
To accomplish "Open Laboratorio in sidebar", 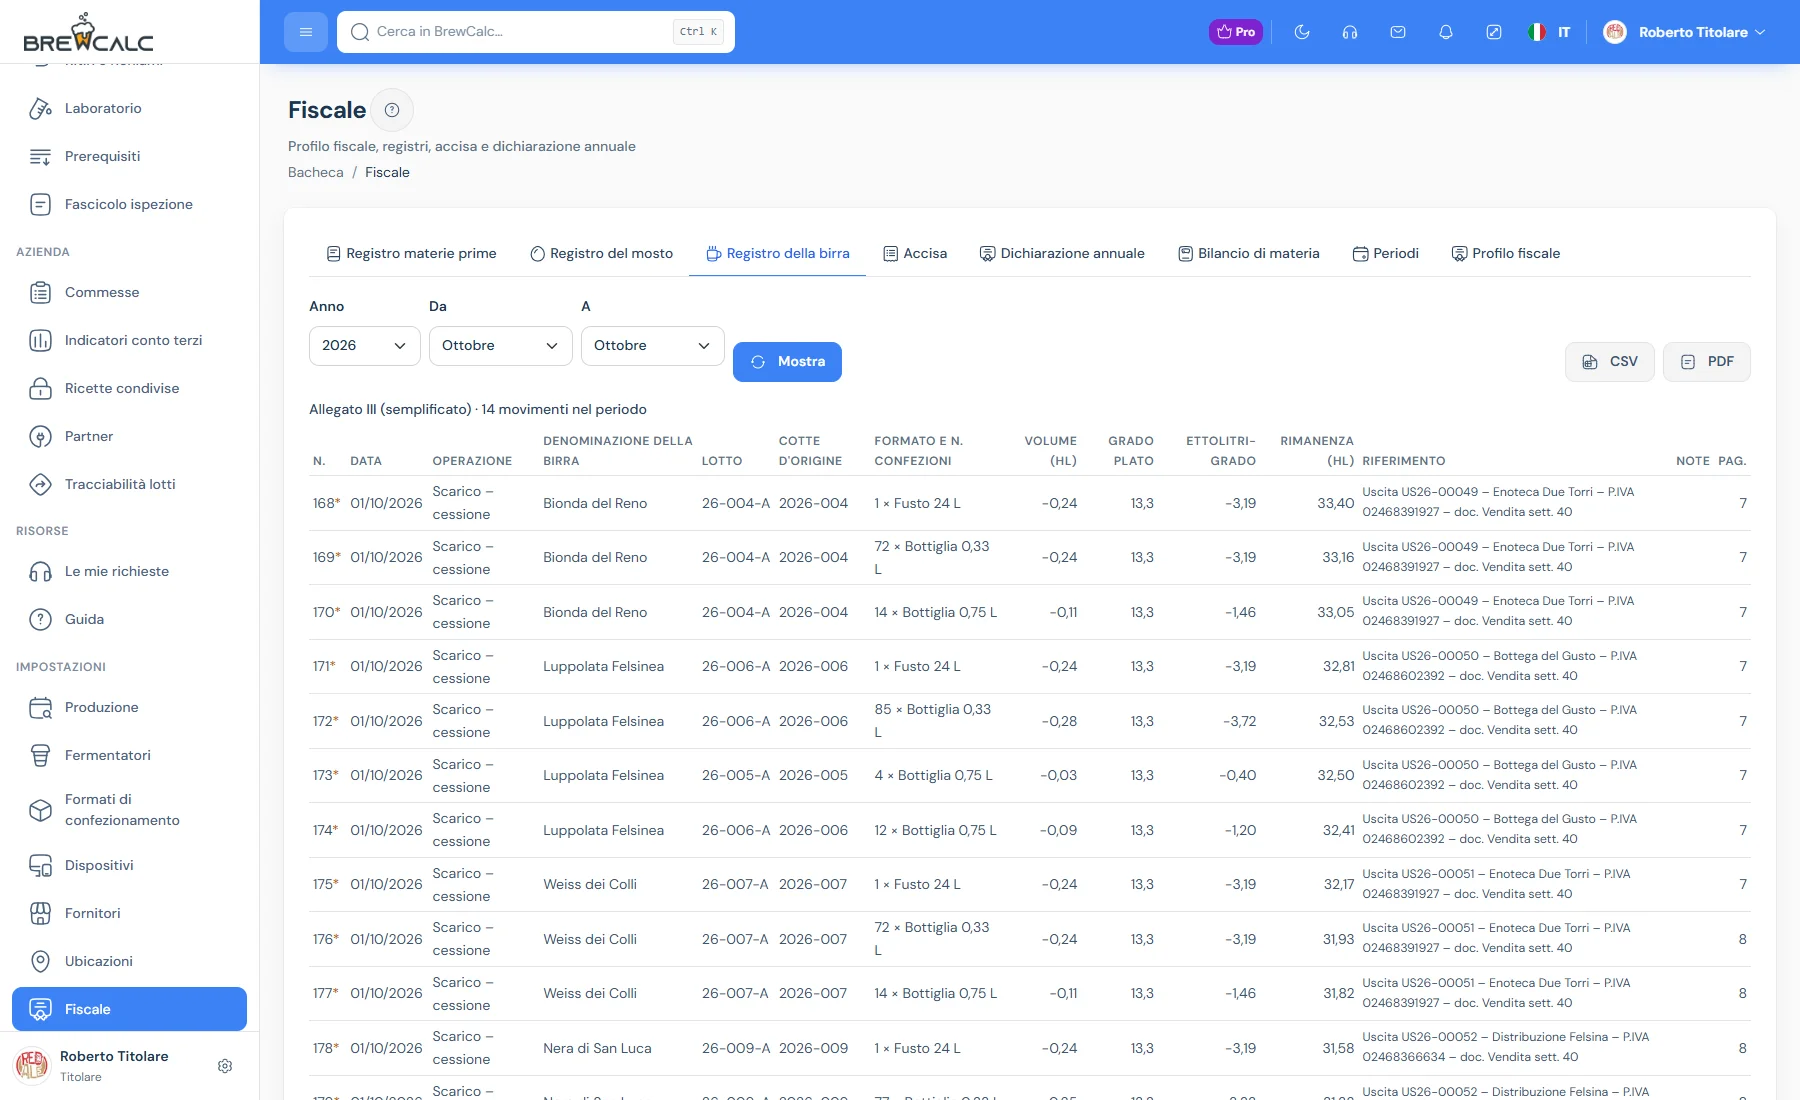I will [129, 108].
